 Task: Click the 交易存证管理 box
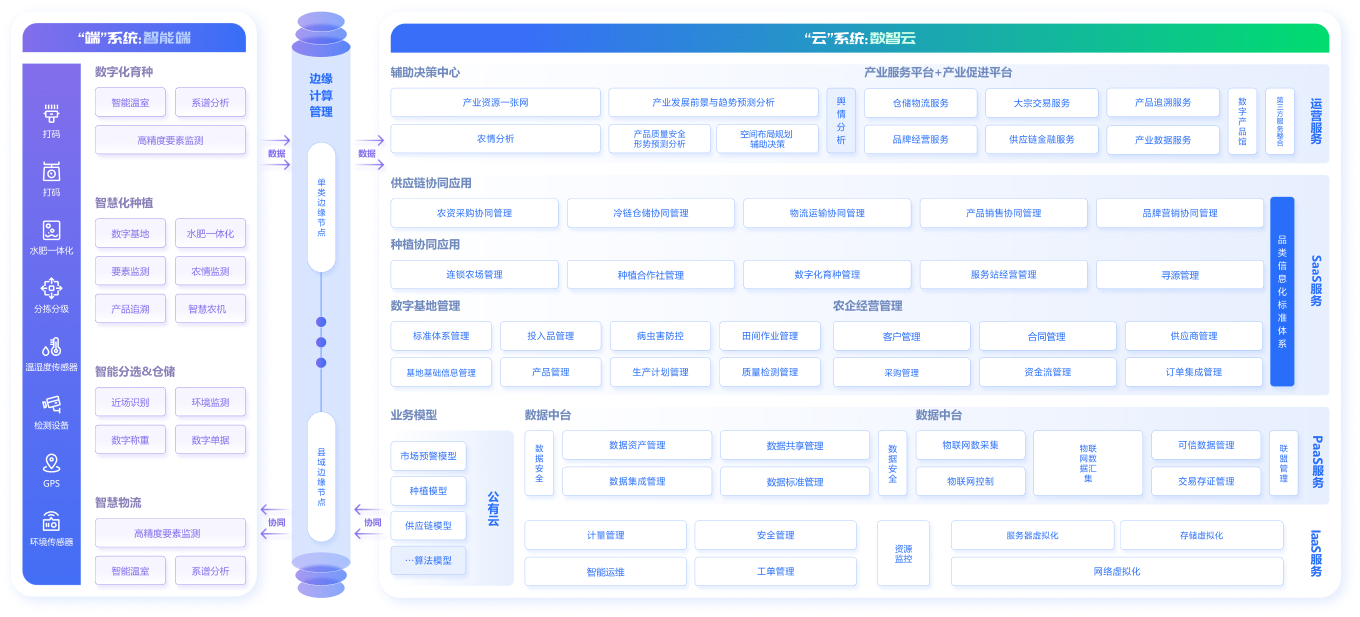pyautogui.click(x=1206, y=481)
